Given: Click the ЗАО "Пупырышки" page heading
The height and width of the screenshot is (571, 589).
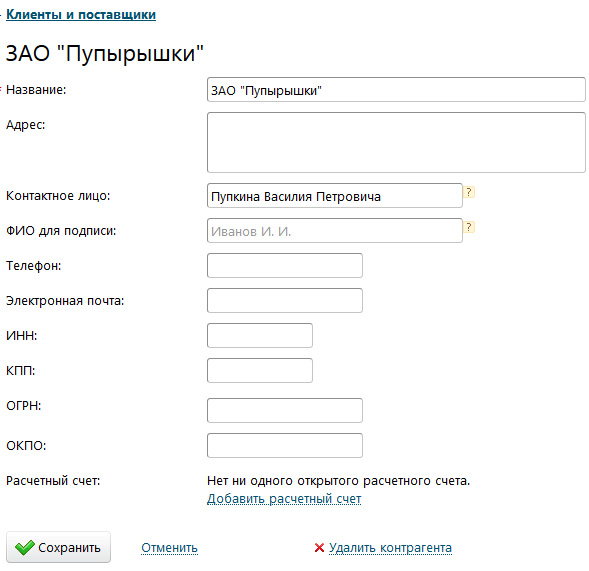Looking at the screenshot, I should 105,53.
